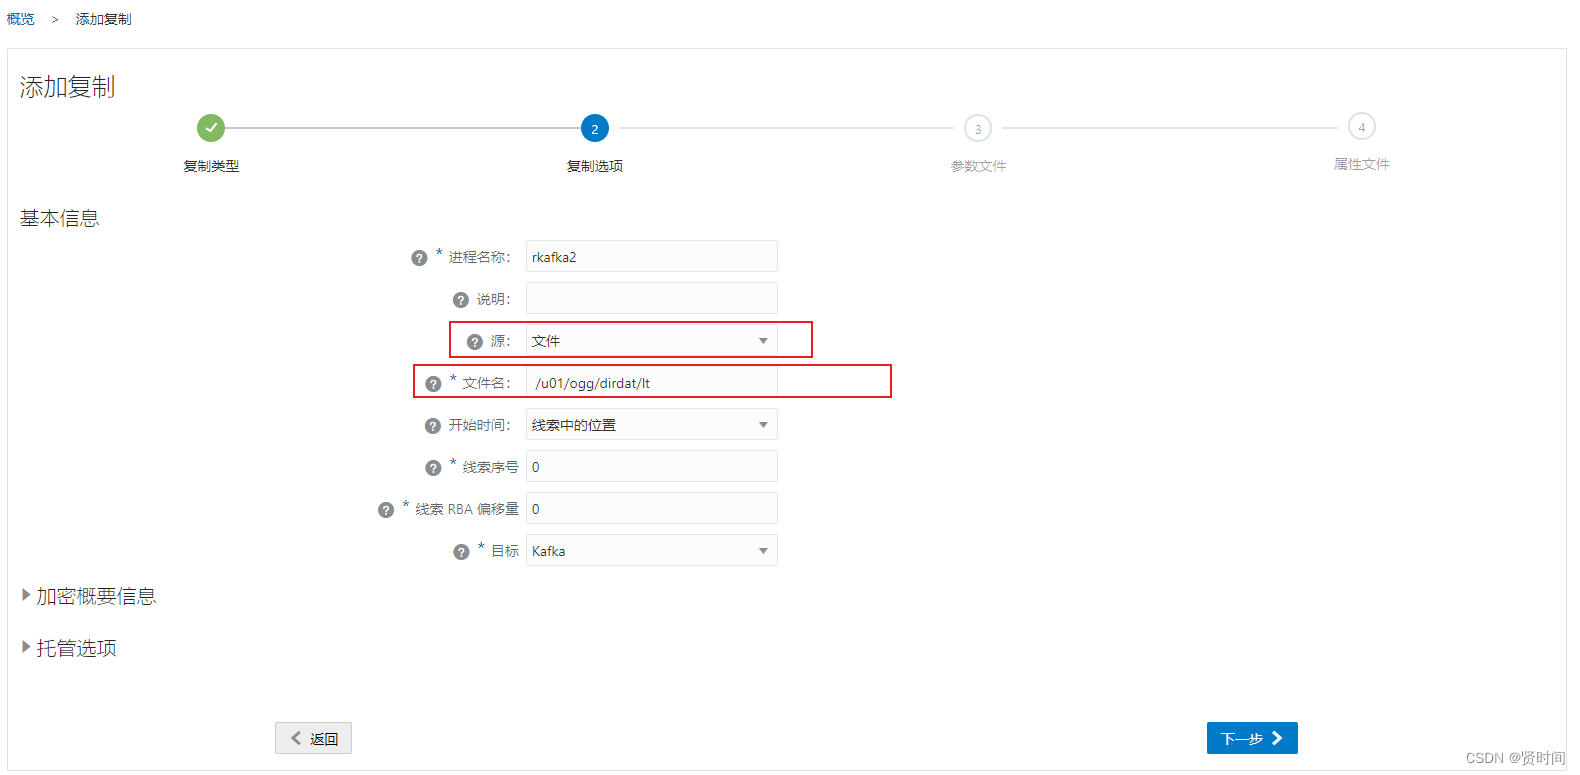The width and height of the screenshot is (1580, 775).
Task: Click the 属性文件 step label
Action: pyautogui.click(x=1362, y=164)
